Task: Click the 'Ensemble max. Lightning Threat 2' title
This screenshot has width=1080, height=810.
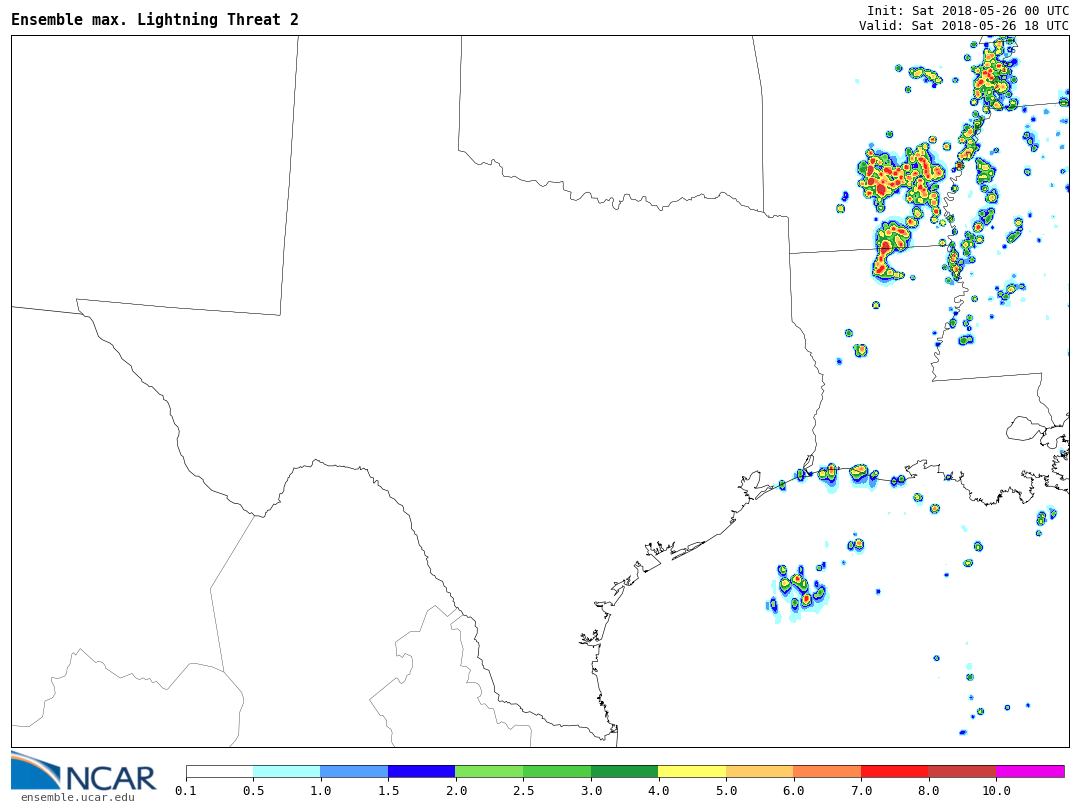Action: click(155, 20)
